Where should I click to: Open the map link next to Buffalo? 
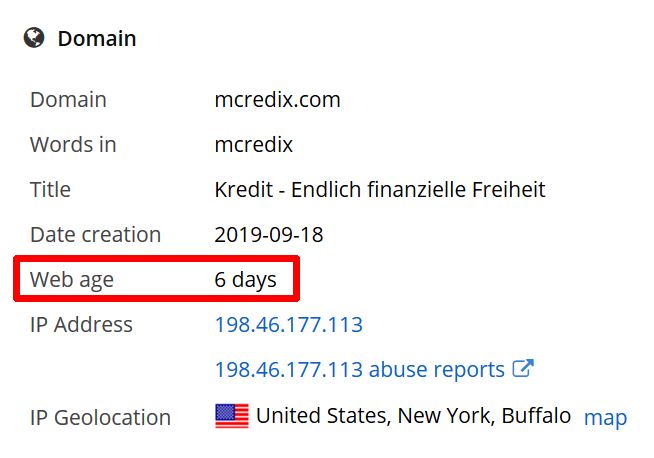(605, 418)
